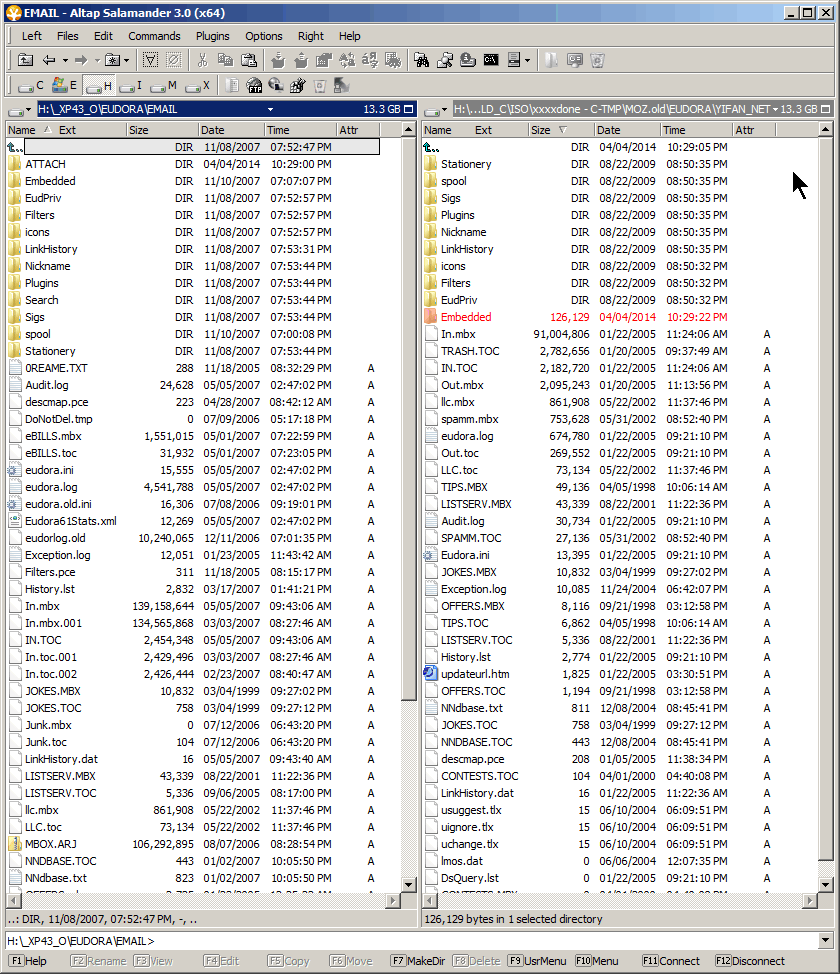
Task: Click the Paste clipboard toolbar icon
Action: tap(246, 60)
